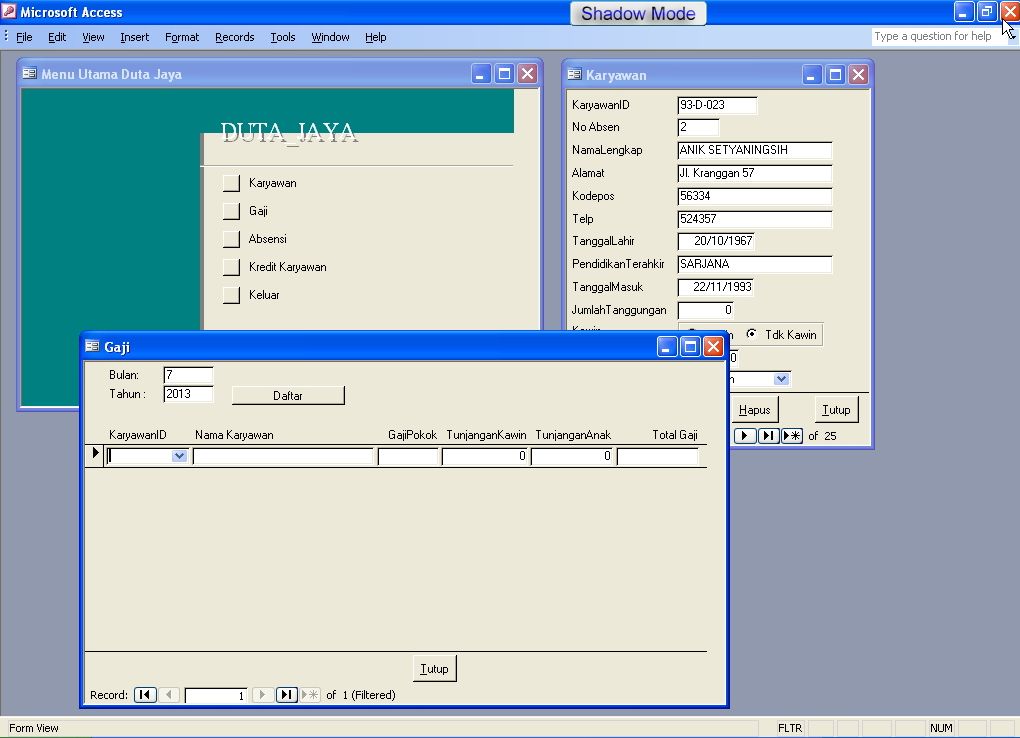Click the Bulan input field
The width and height of the screenshot is (1020, 738).
(x=188, y=375)
